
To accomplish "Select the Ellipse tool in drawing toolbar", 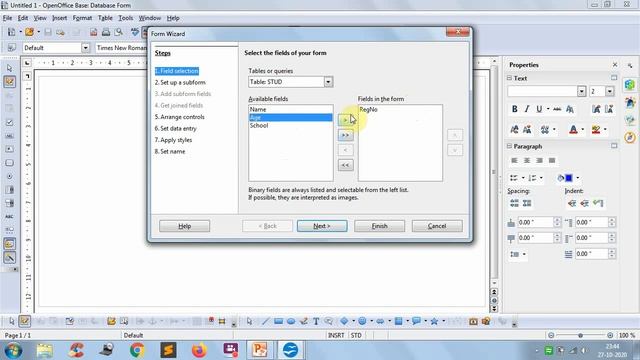I will pos(291,322).
